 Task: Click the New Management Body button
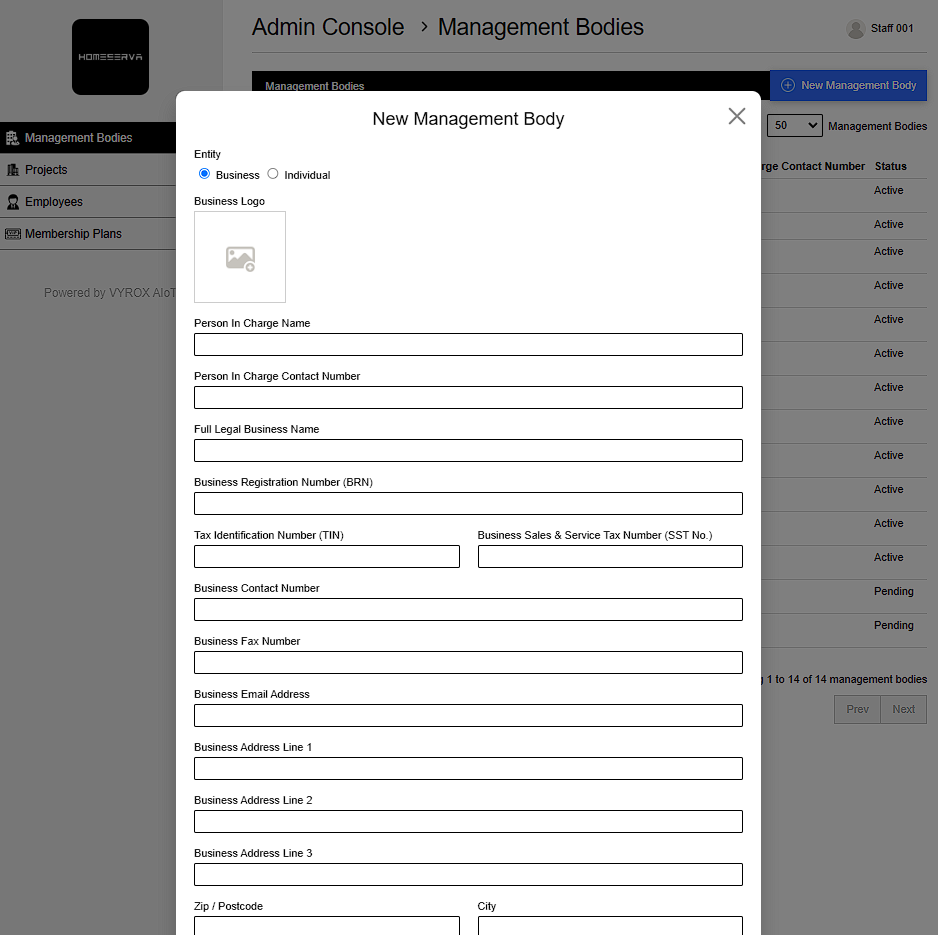click(848, 86)
